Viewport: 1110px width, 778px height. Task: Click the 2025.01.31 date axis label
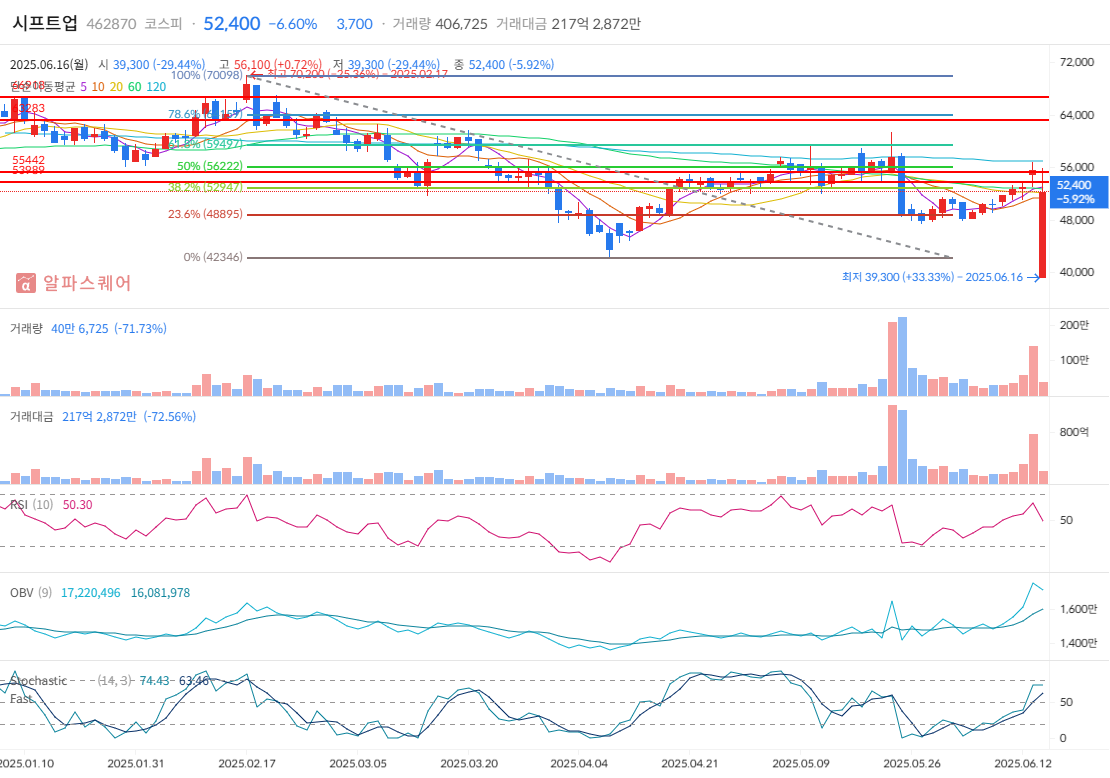[x=135, y=764]
